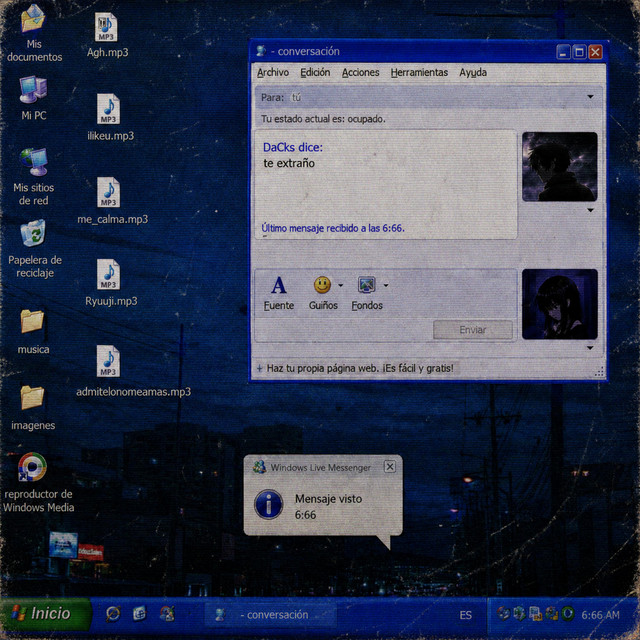Open the Herramientas menu

[x=419, y=73]
